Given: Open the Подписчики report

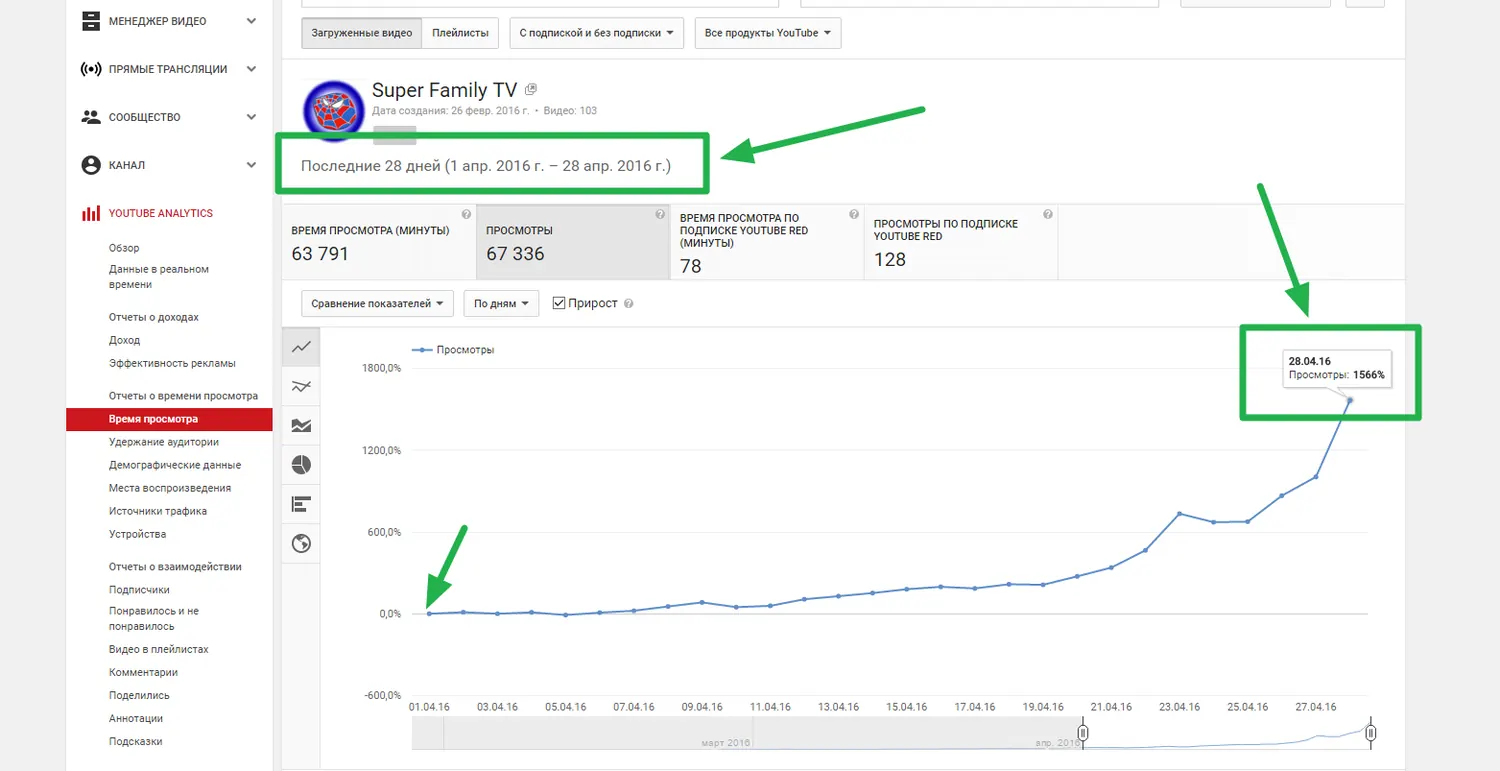Looking at the screenshot, I should pos(139,590).
